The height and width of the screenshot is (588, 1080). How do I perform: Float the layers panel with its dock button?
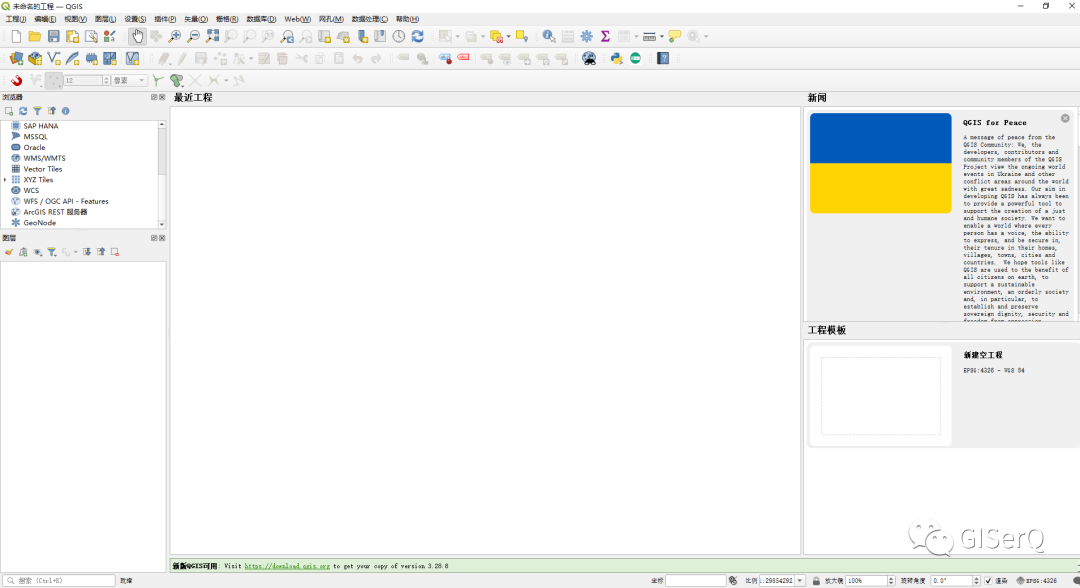click(x=154, y=238)
